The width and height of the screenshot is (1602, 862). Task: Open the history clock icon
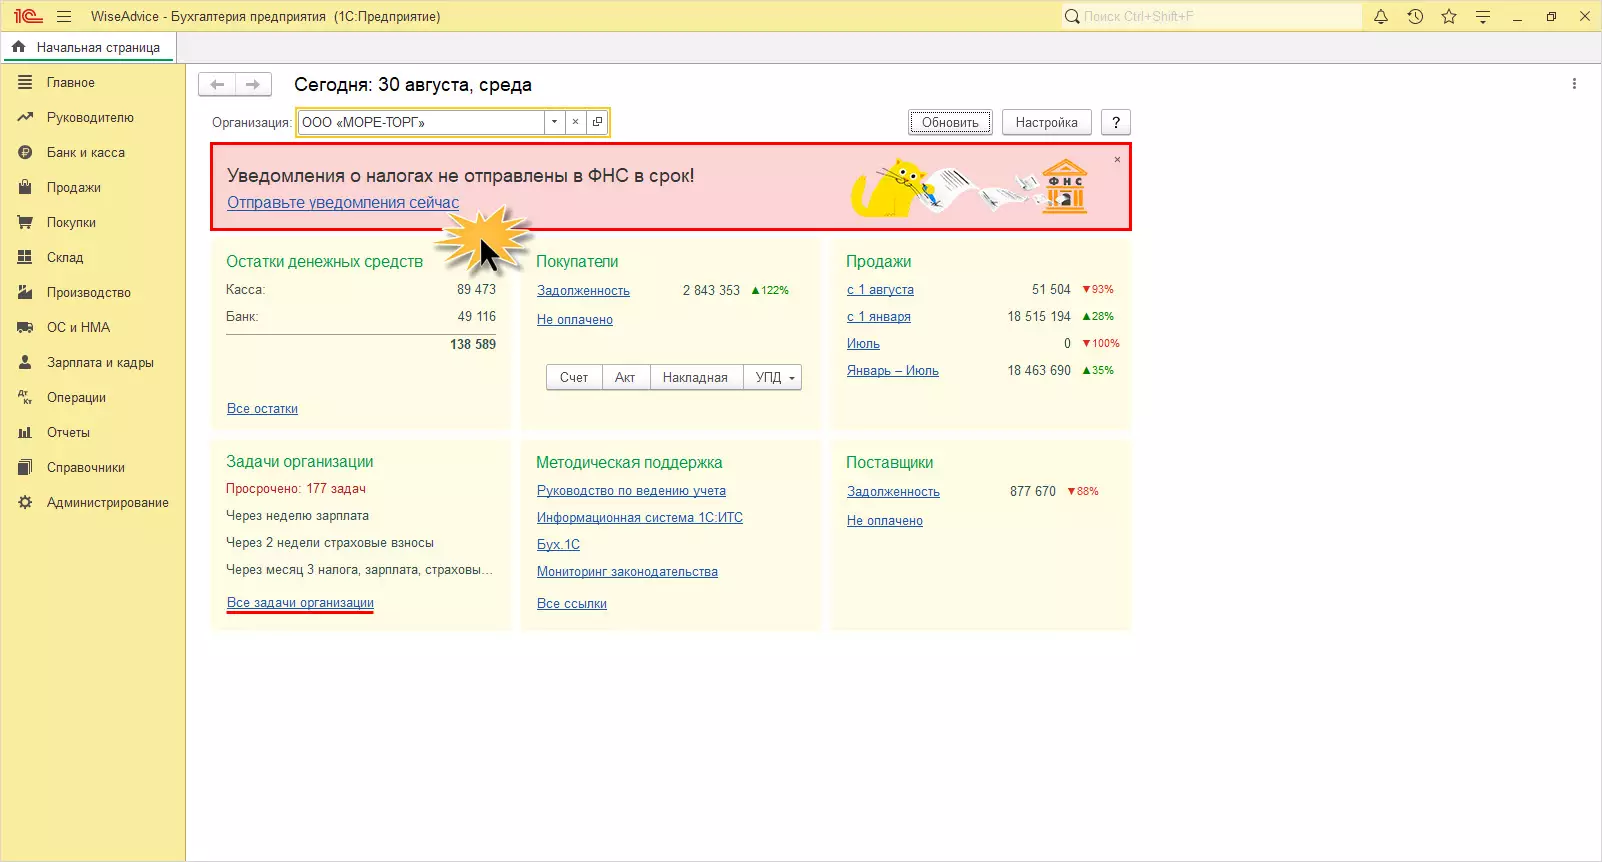coord(1415,16)
